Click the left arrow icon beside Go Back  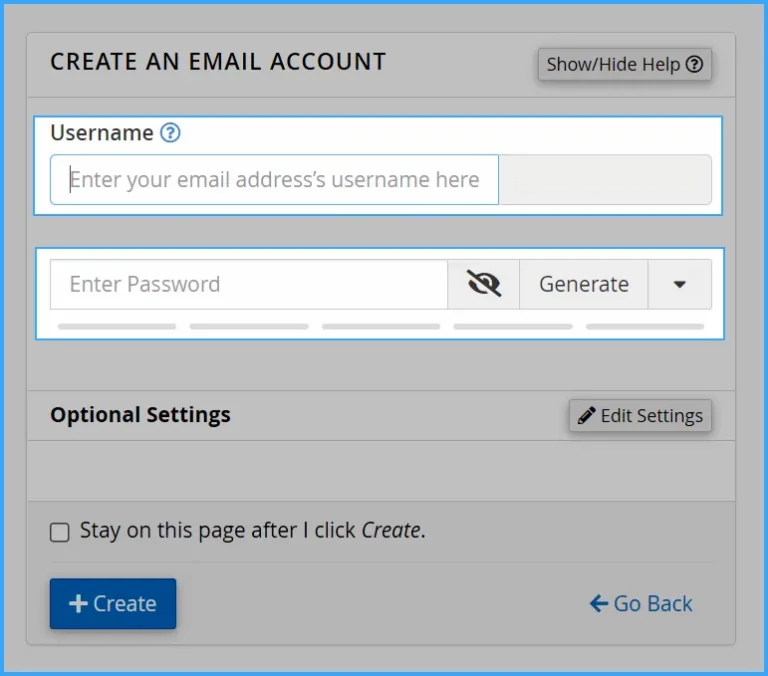tap(599, 604)
